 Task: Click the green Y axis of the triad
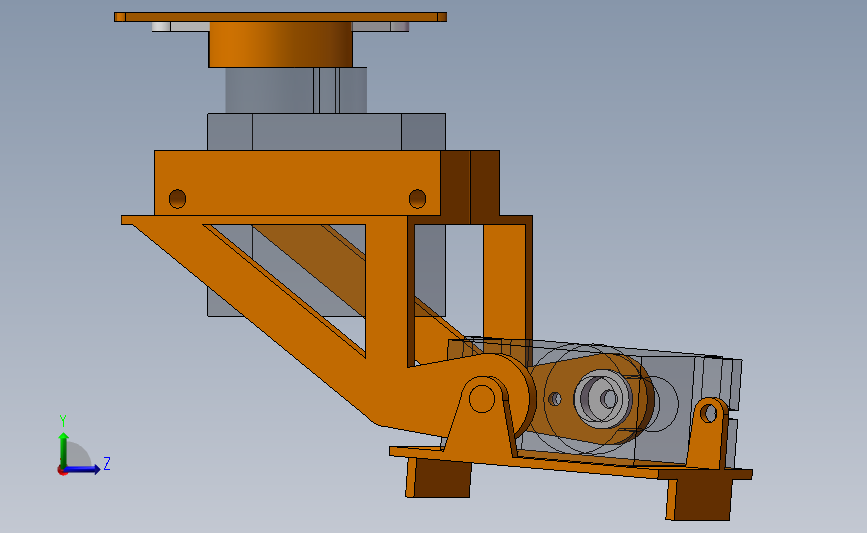(x=63, y=449)
